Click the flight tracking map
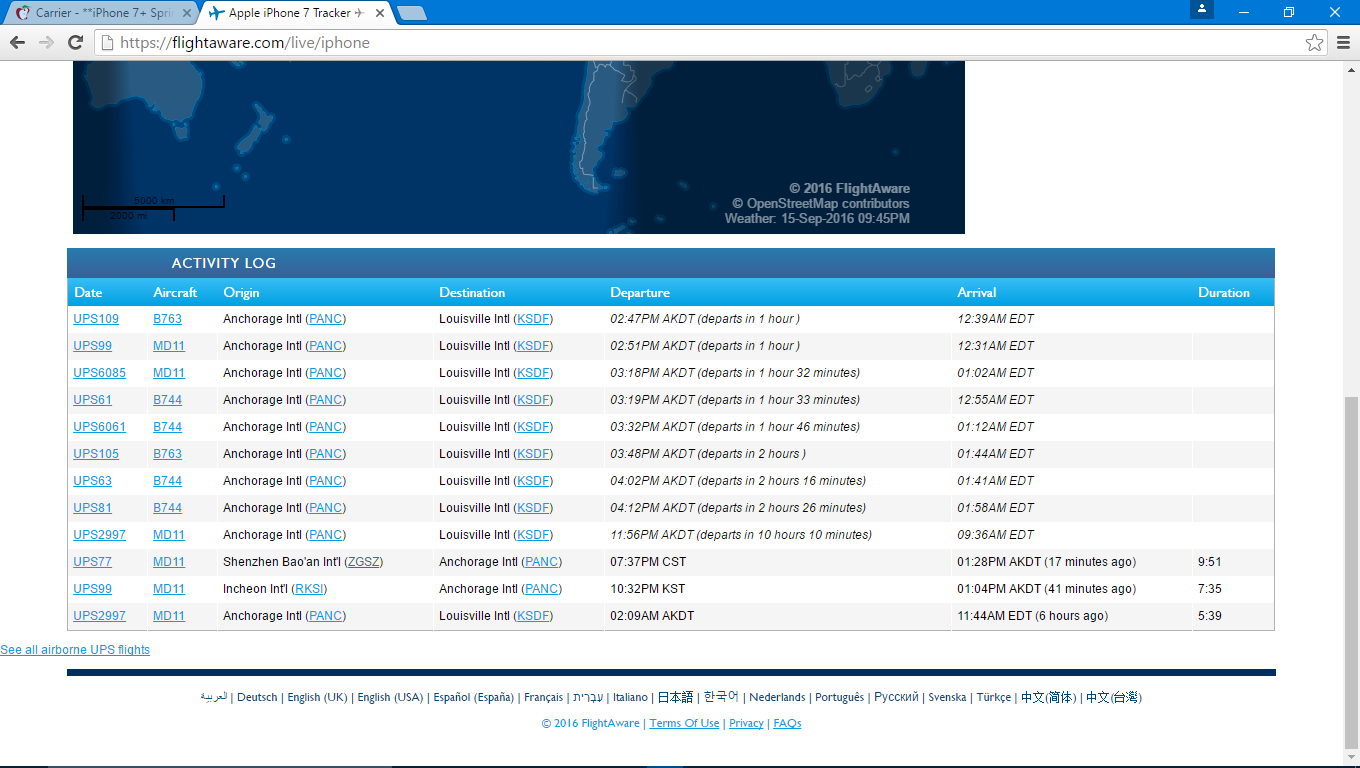This screenshot has width=1360, height=768. 519,147
